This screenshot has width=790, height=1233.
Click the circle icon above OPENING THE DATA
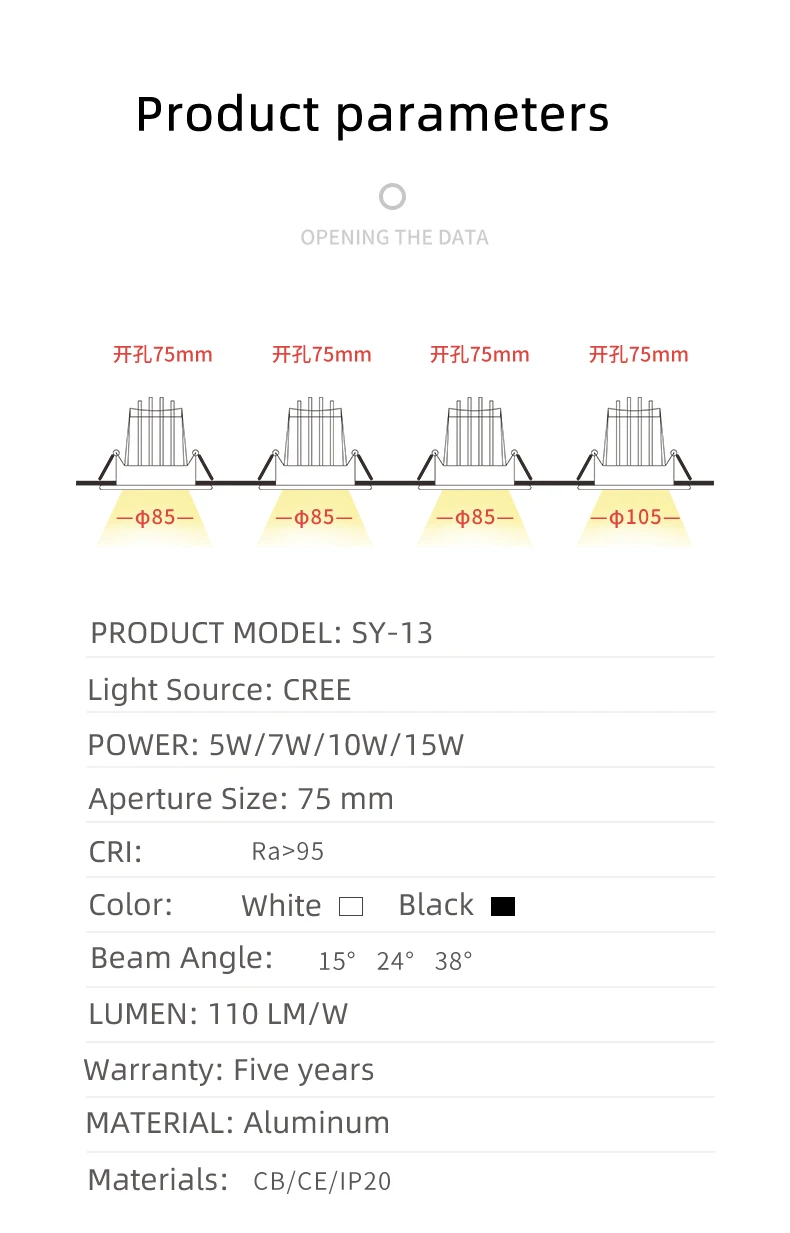coord(393,196)
